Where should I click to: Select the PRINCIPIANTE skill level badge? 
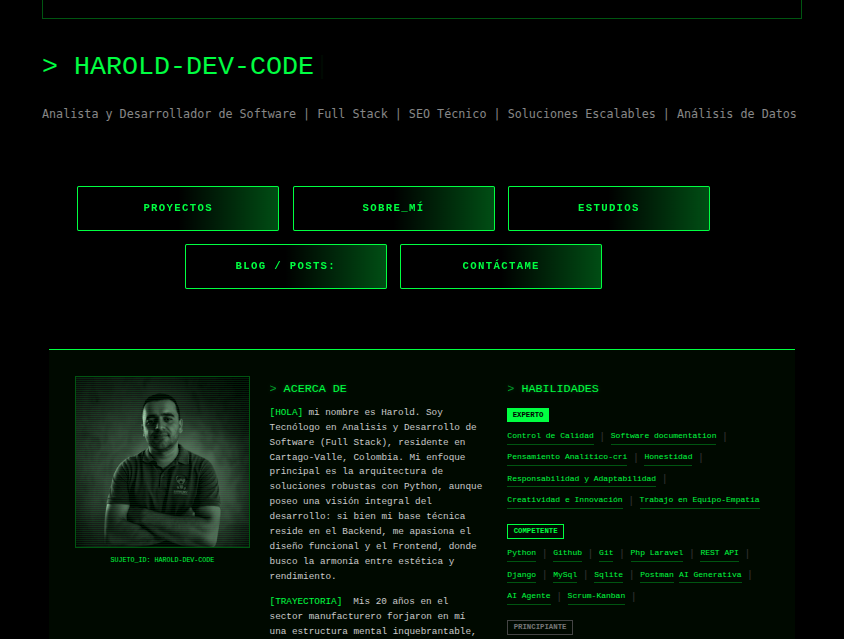pos(539,627)
